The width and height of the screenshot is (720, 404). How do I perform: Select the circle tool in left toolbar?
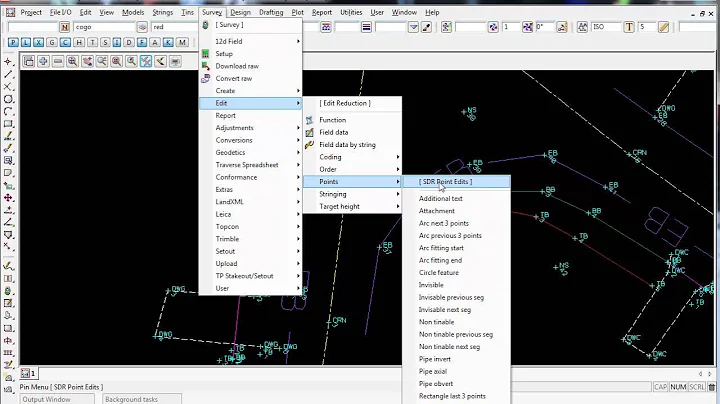click(8, 99)
